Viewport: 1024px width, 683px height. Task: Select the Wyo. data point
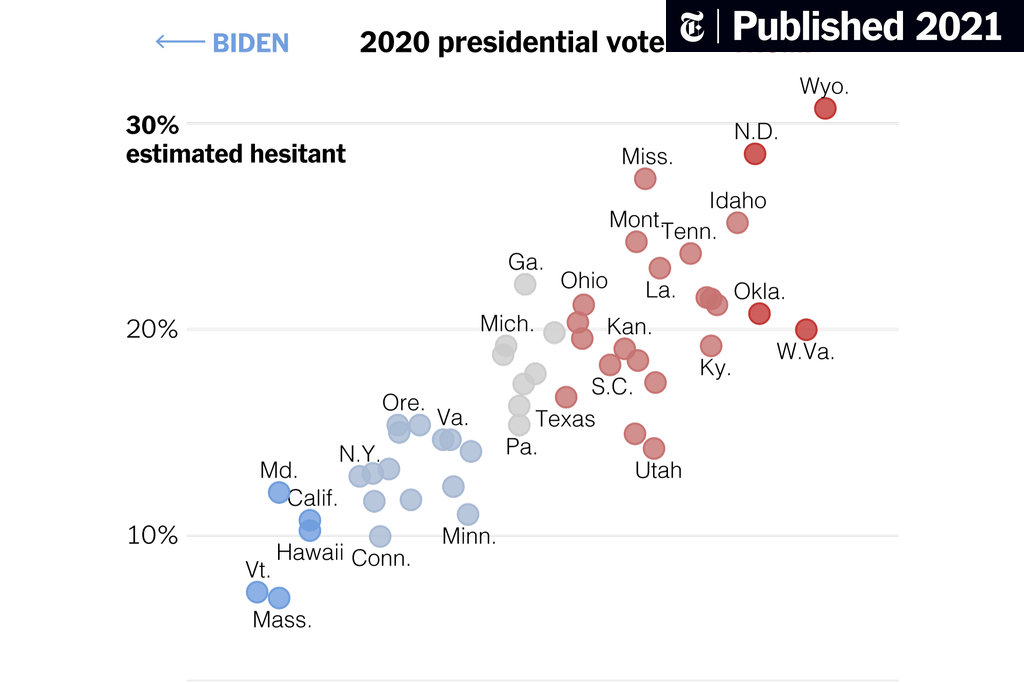click(825, 108)
